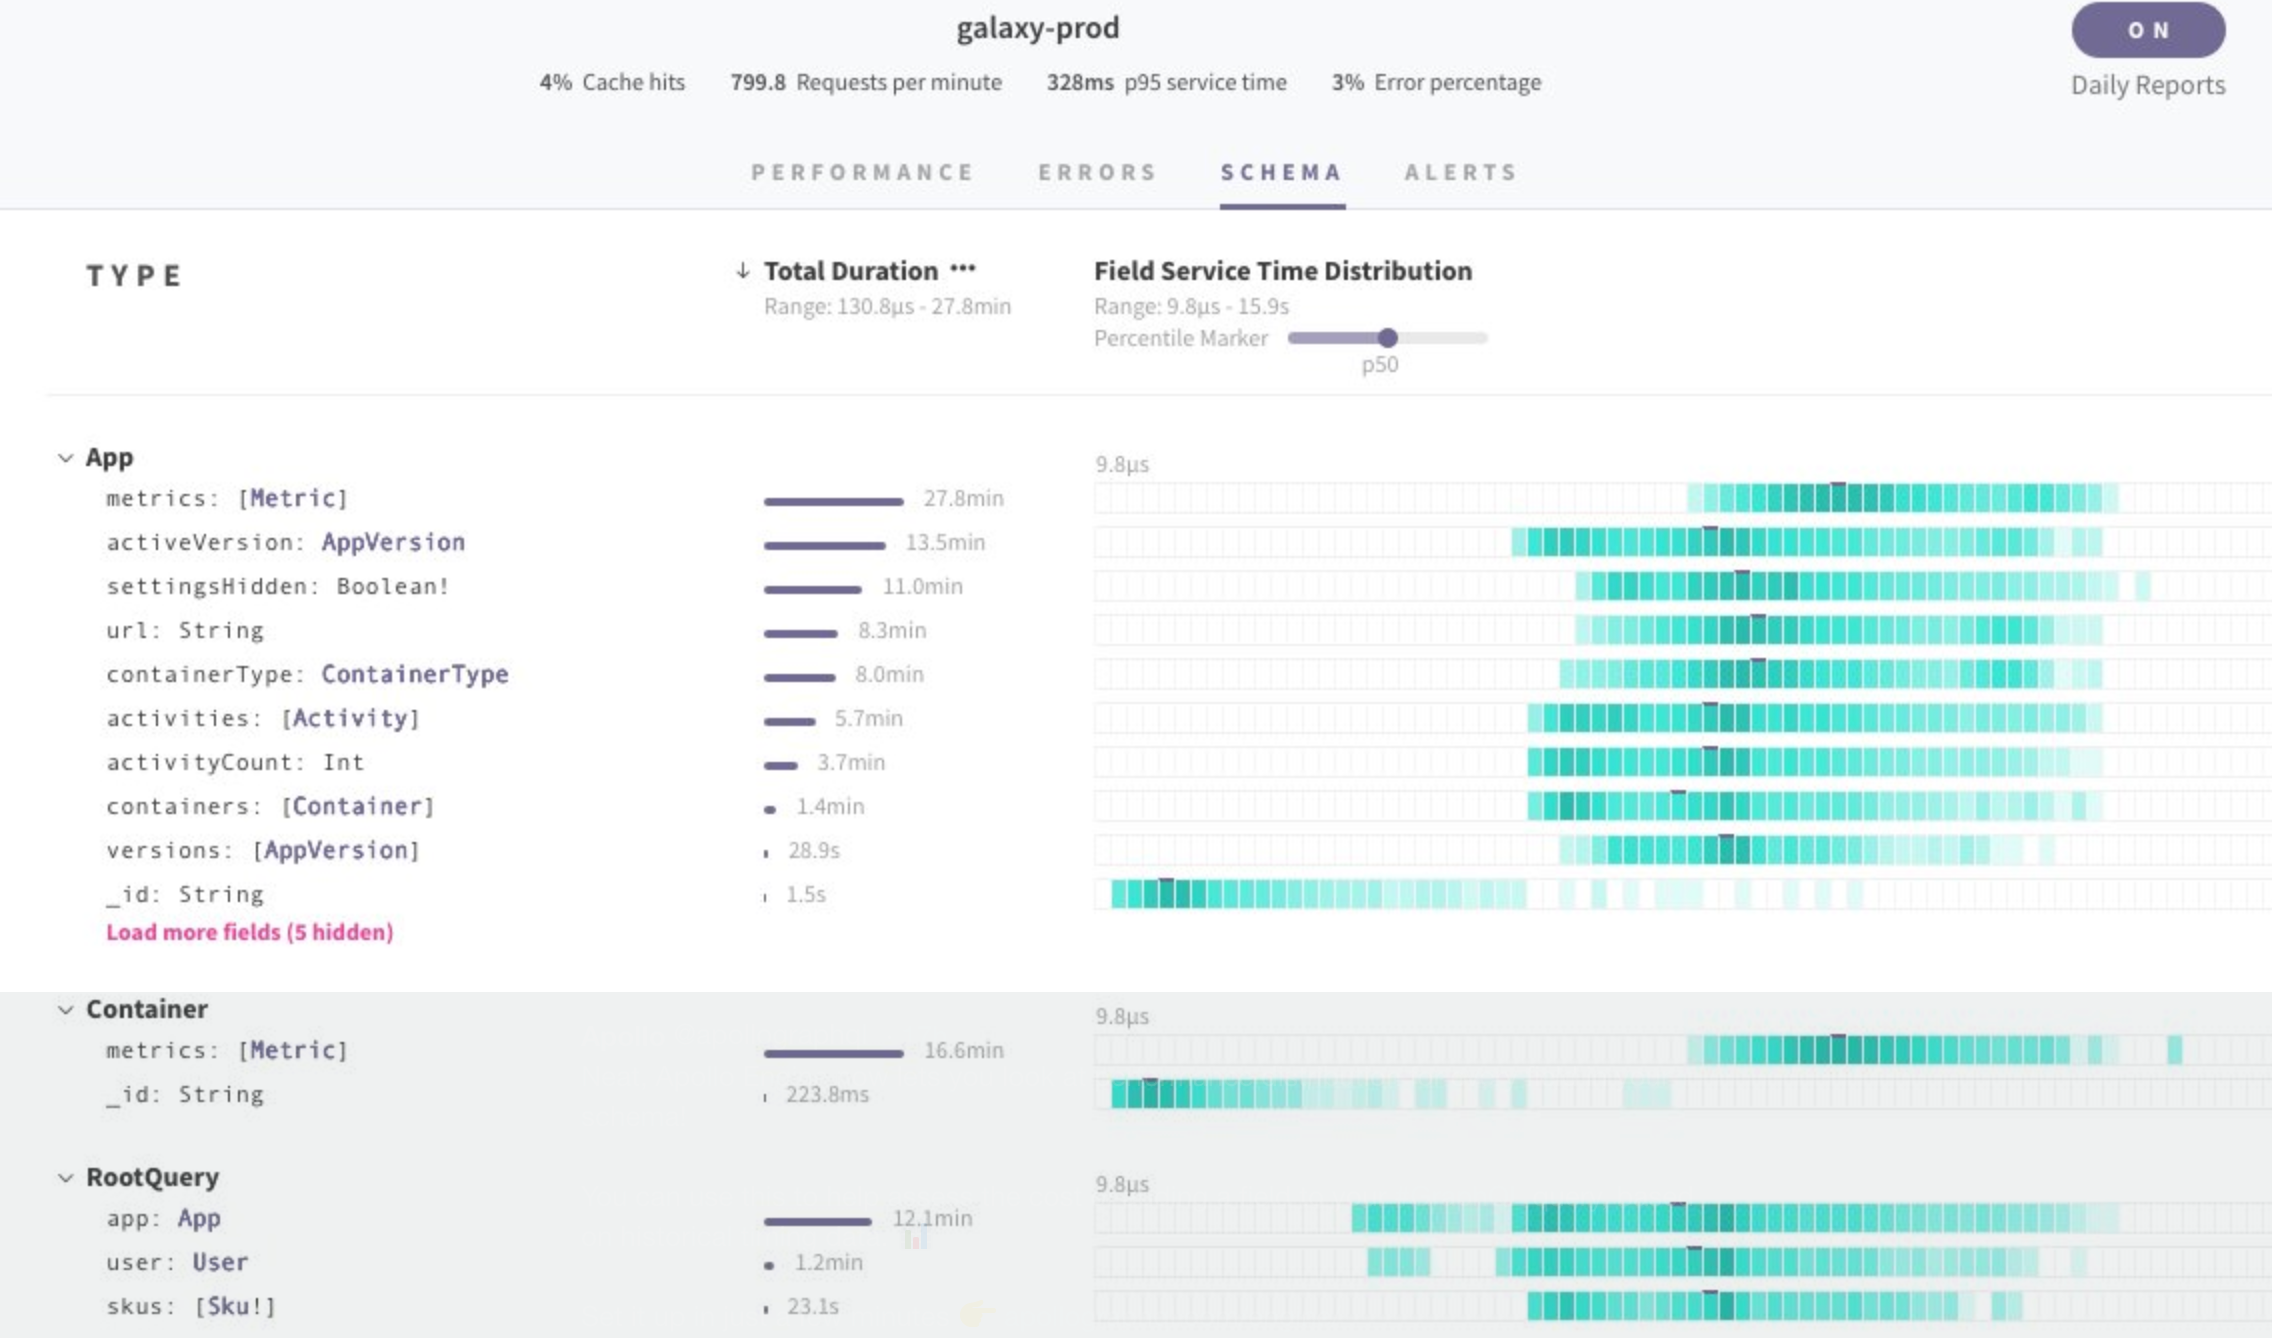Click the Activity type link on activities
Viewport: 2272px width, 1338px height.
[x=350, y=718]
